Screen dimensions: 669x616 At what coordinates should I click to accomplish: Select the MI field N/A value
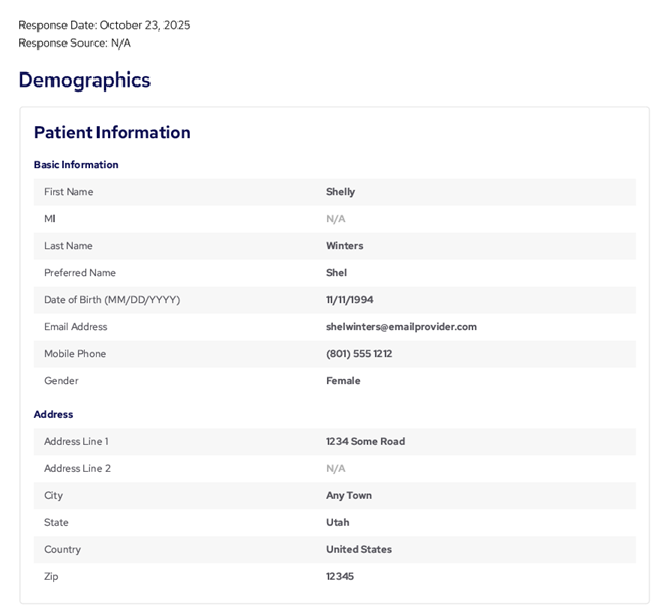[335, 219]
